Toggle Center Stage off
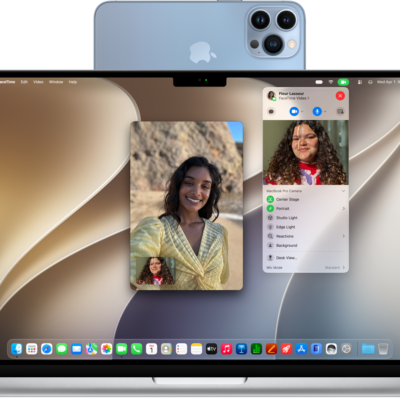The image size is (400, 400). click(x=270, y=199)
